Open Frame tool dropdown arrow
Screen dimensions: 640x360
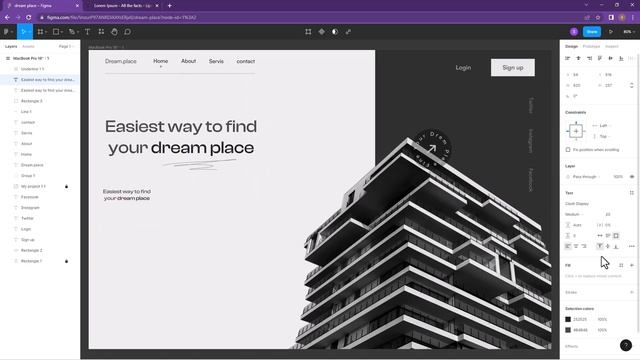[x=46, y=32]
